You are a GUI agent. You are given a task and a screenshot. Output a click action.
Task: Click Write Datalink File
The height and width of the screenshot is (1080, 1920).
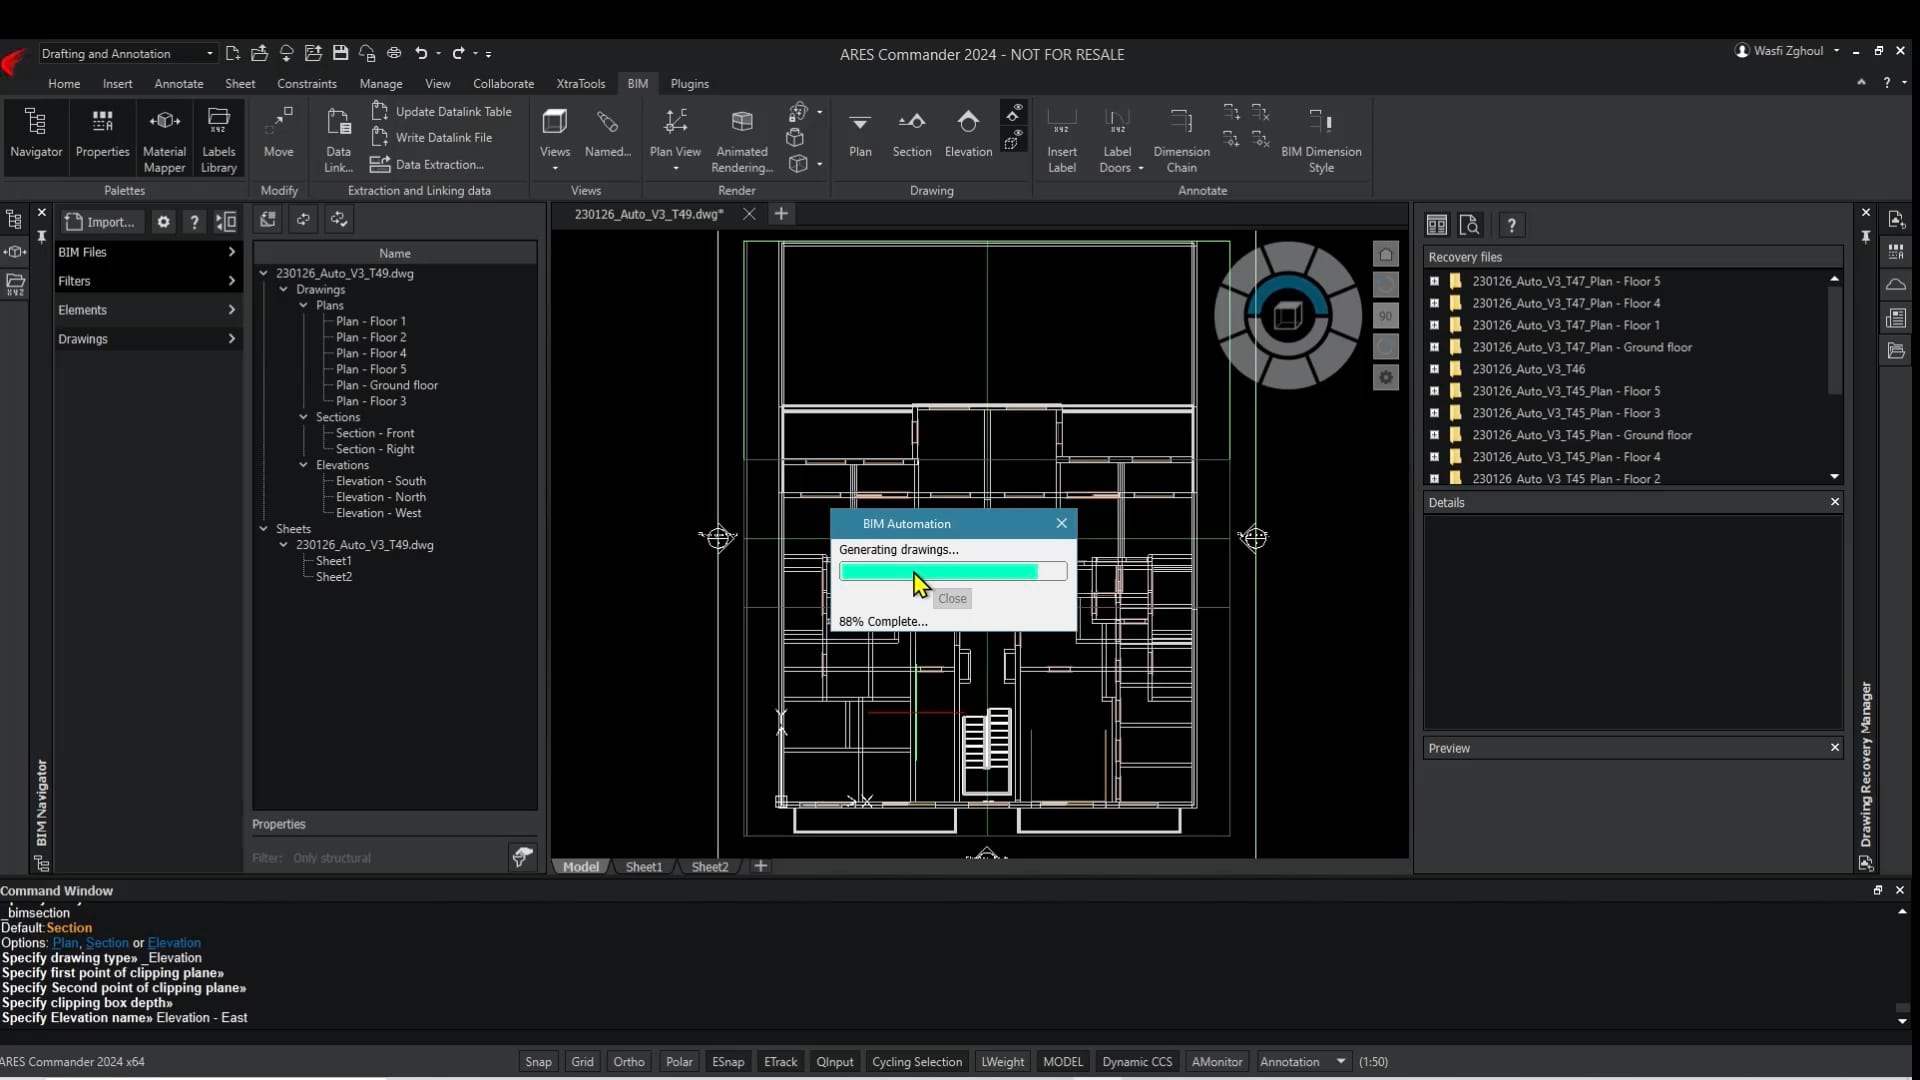[432, 137]
